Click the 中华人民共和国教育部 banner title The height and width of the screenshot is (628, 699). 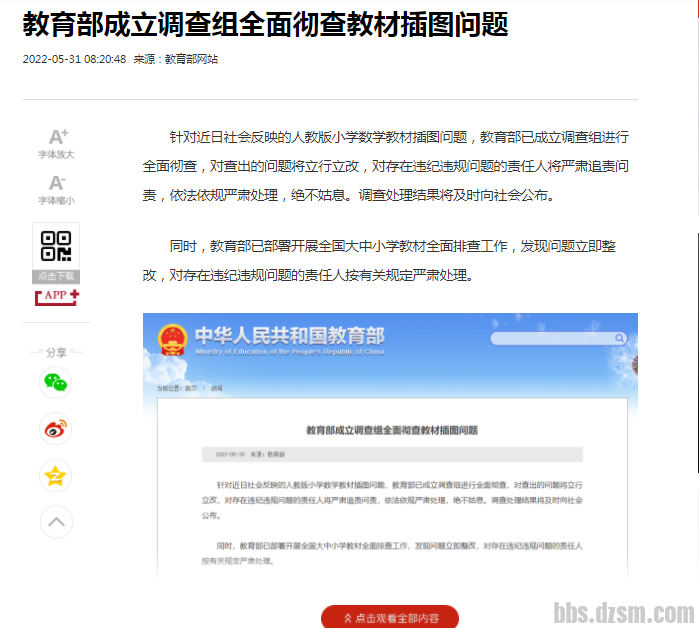(x=289, y=336)
